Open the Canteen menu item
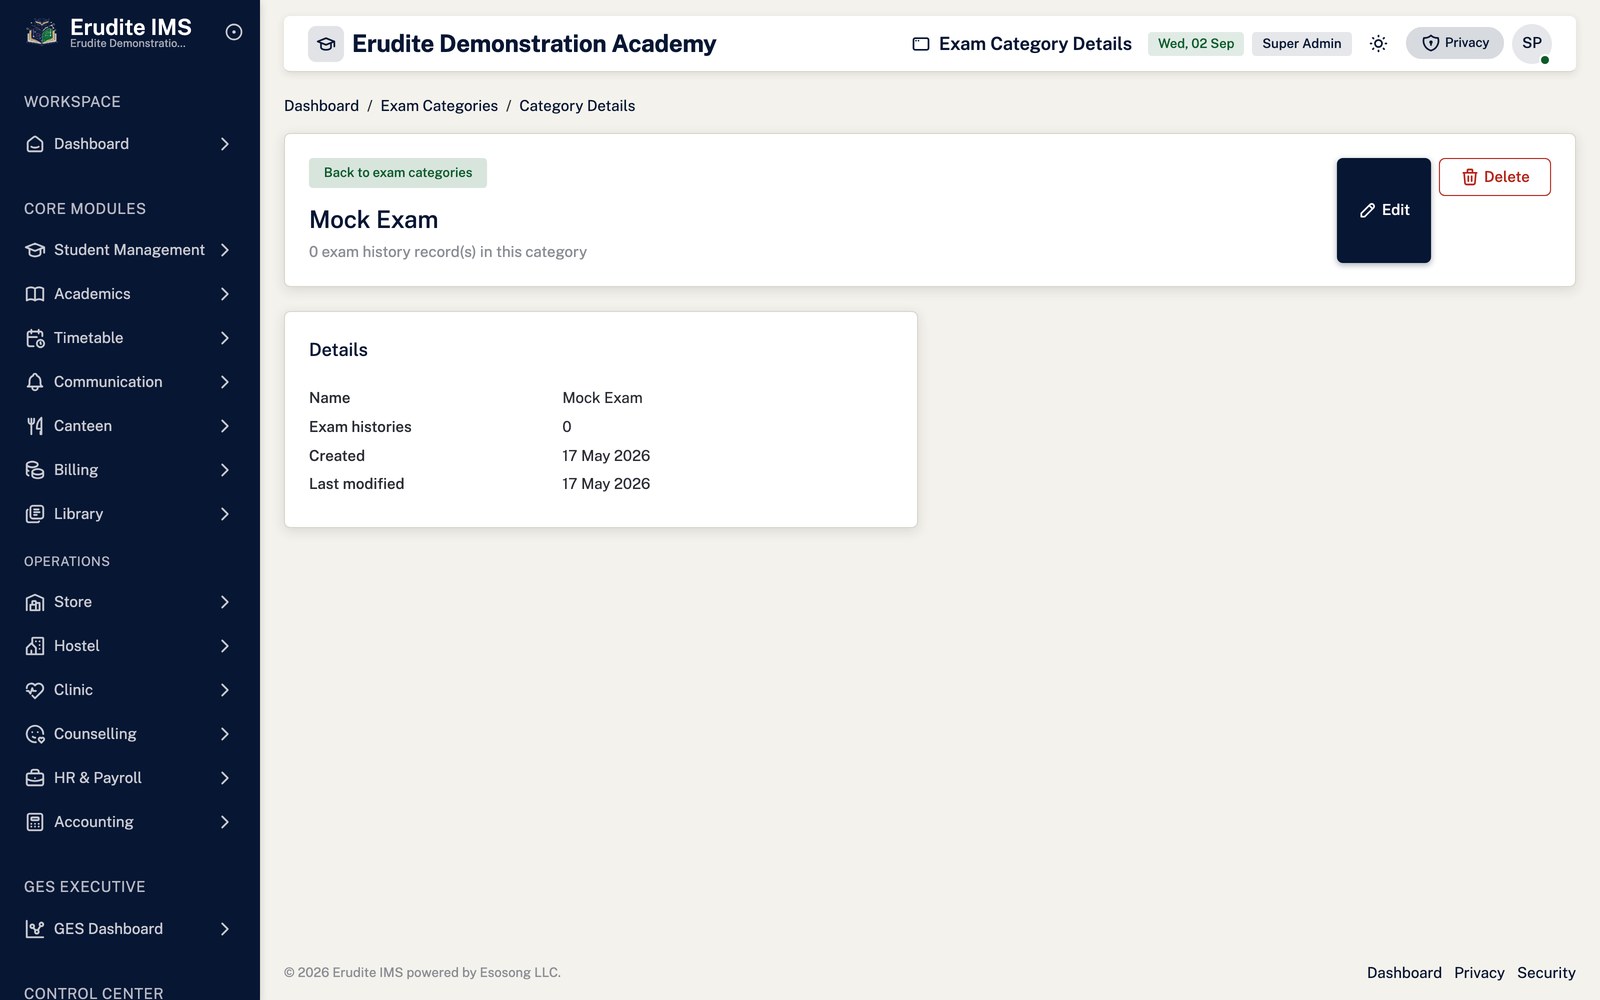This screenshot has height=1000, width=1600. [130, 426]
